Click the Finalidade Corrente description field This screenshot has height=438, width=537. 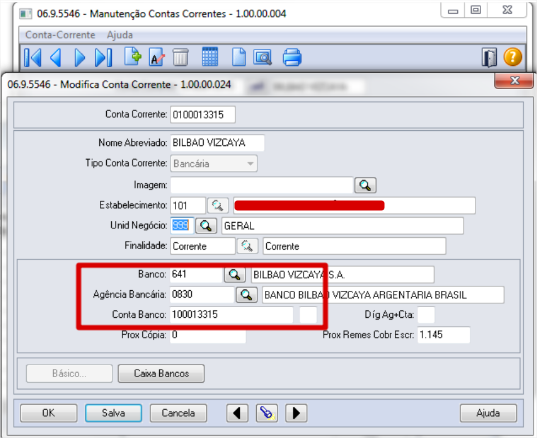[x=354, y=246]
